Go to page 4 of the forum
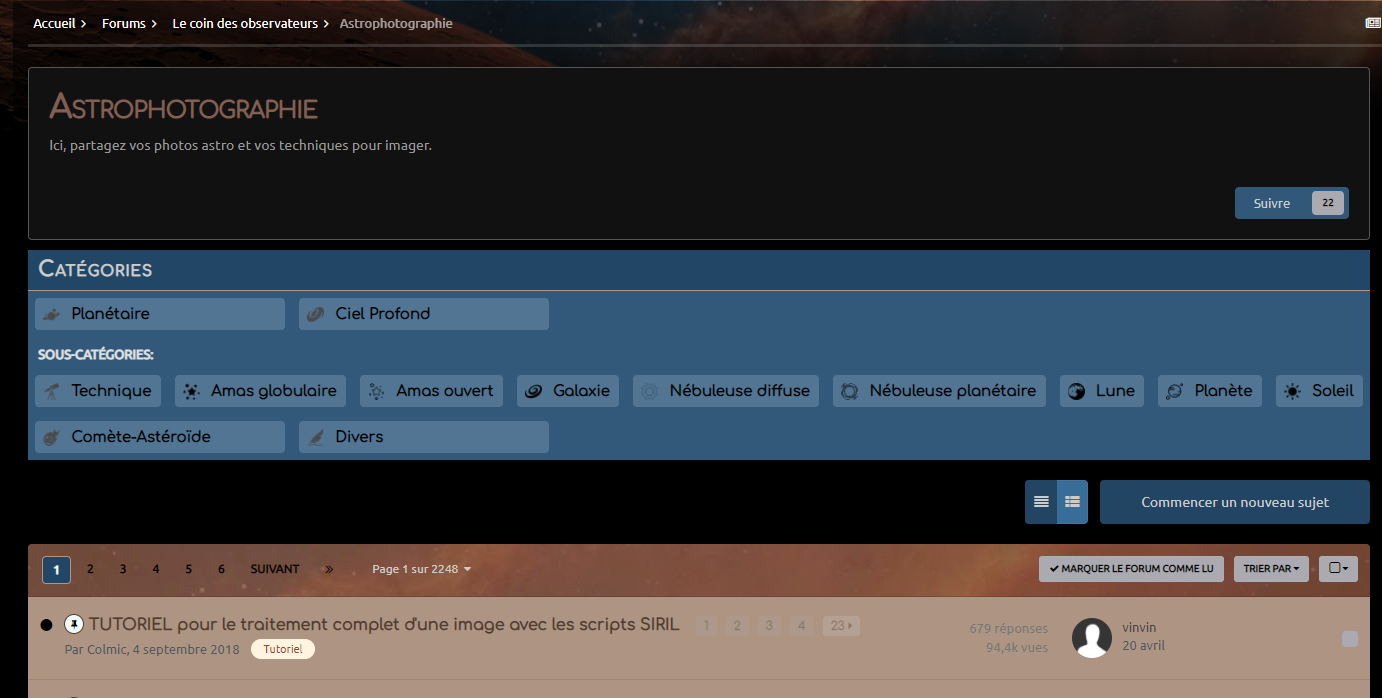This screenshot has height=698, width=1382. [156, 569]
